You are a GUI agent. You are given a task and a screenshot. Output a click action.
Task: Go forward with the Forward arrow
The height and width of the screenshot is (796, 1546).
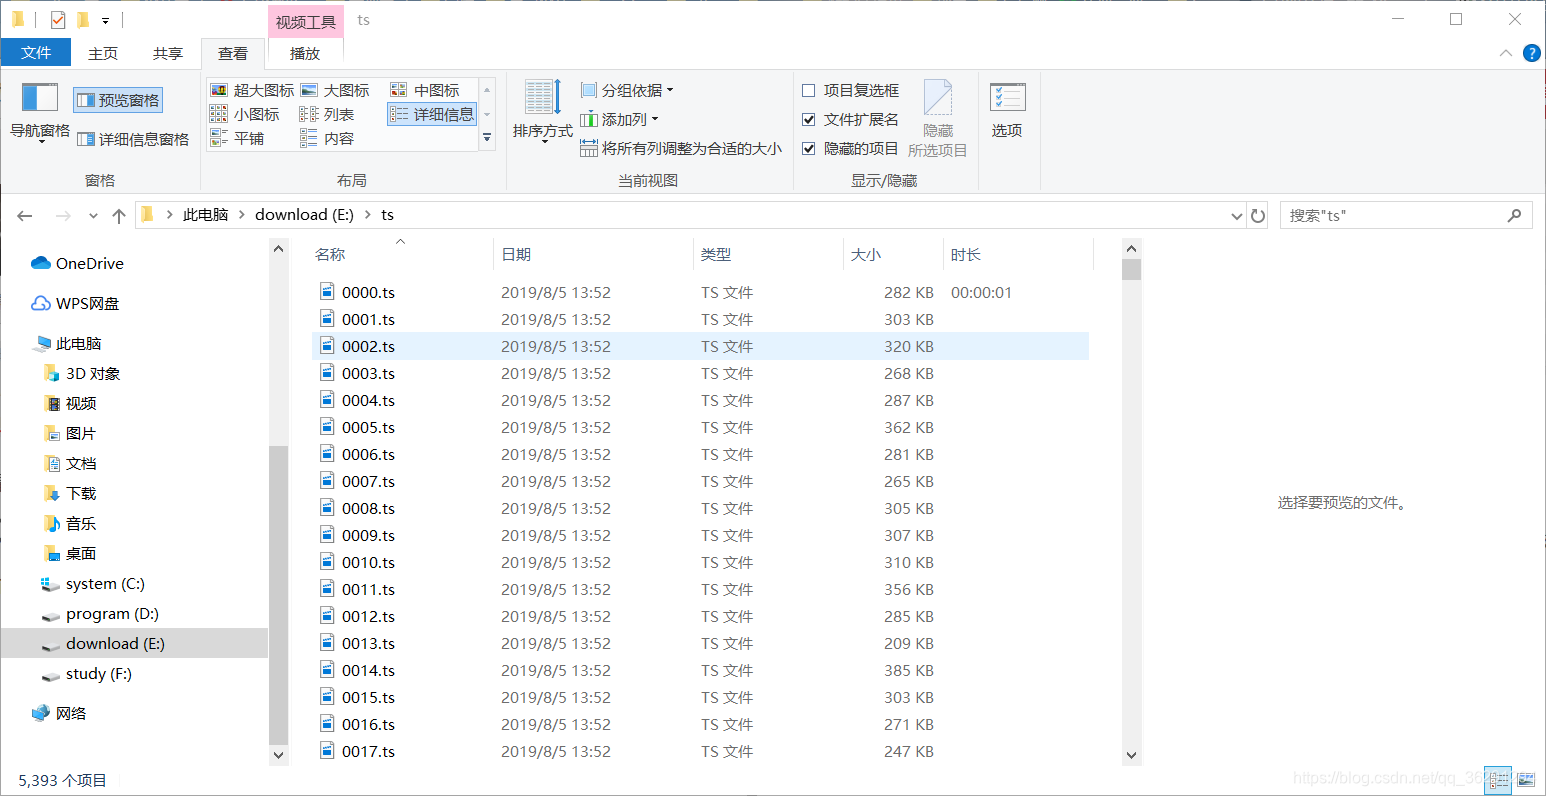[x=63, y=215]
